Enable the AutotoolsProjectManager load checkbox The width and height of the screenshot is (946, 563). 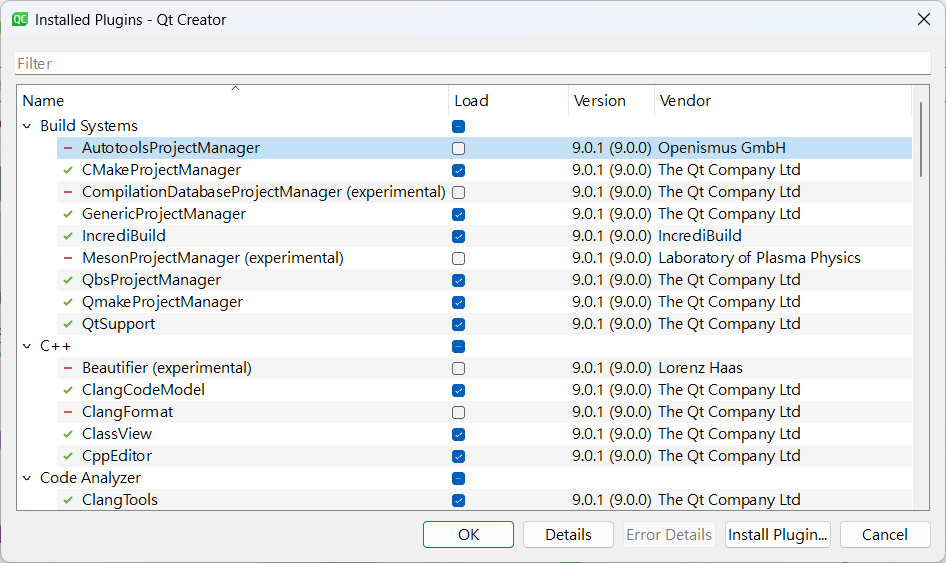click(459, 148)
